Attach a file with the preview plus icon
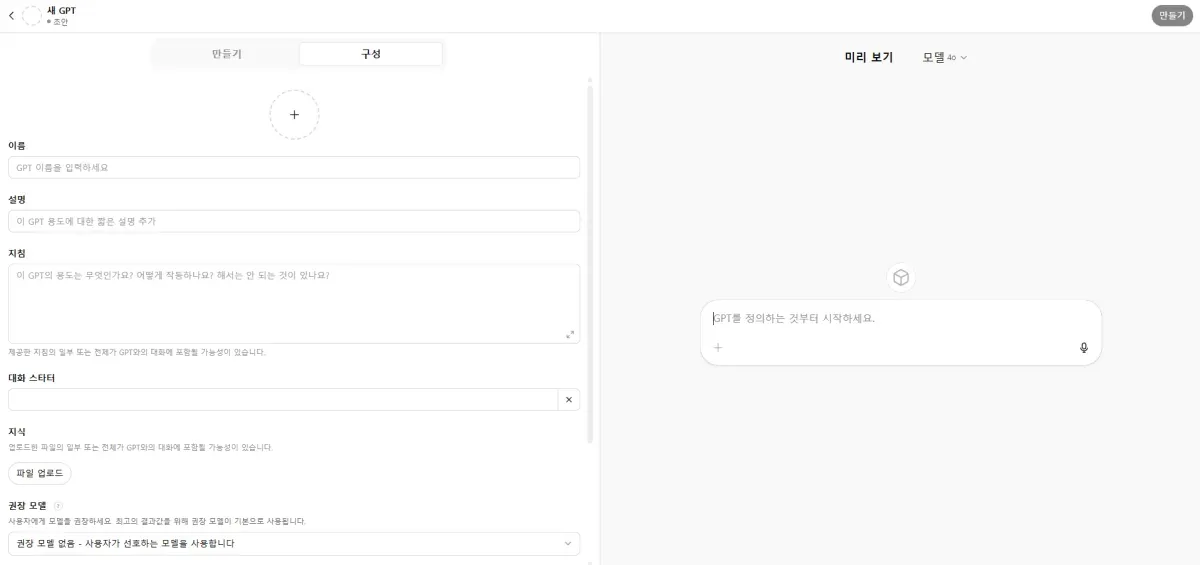 coord(718,348)
